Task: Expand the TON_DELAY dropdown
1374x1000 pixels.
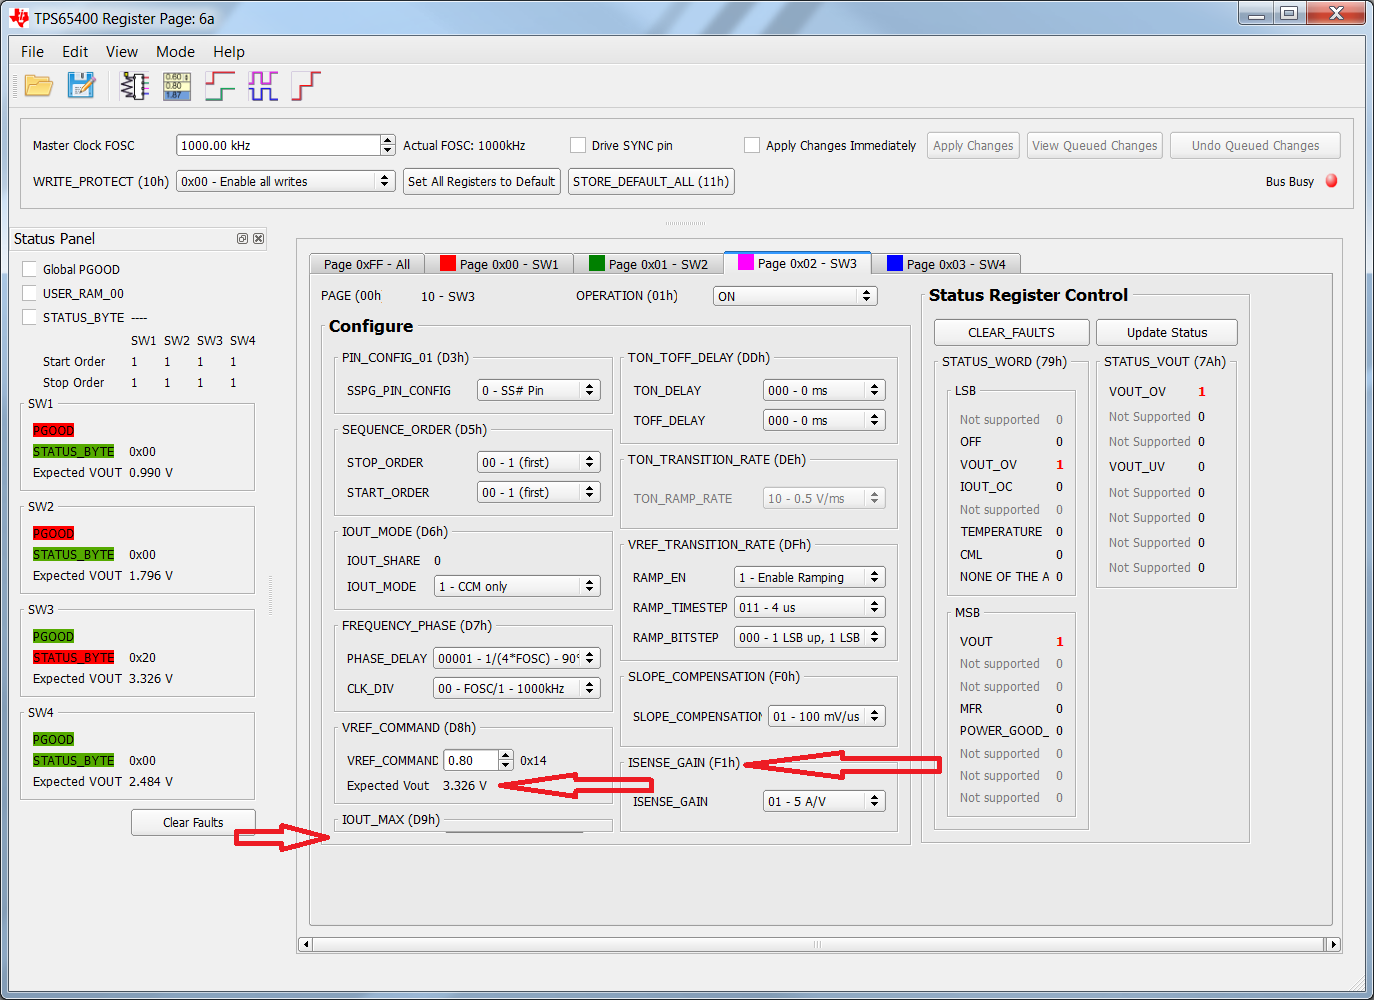Action: (824, 390)
